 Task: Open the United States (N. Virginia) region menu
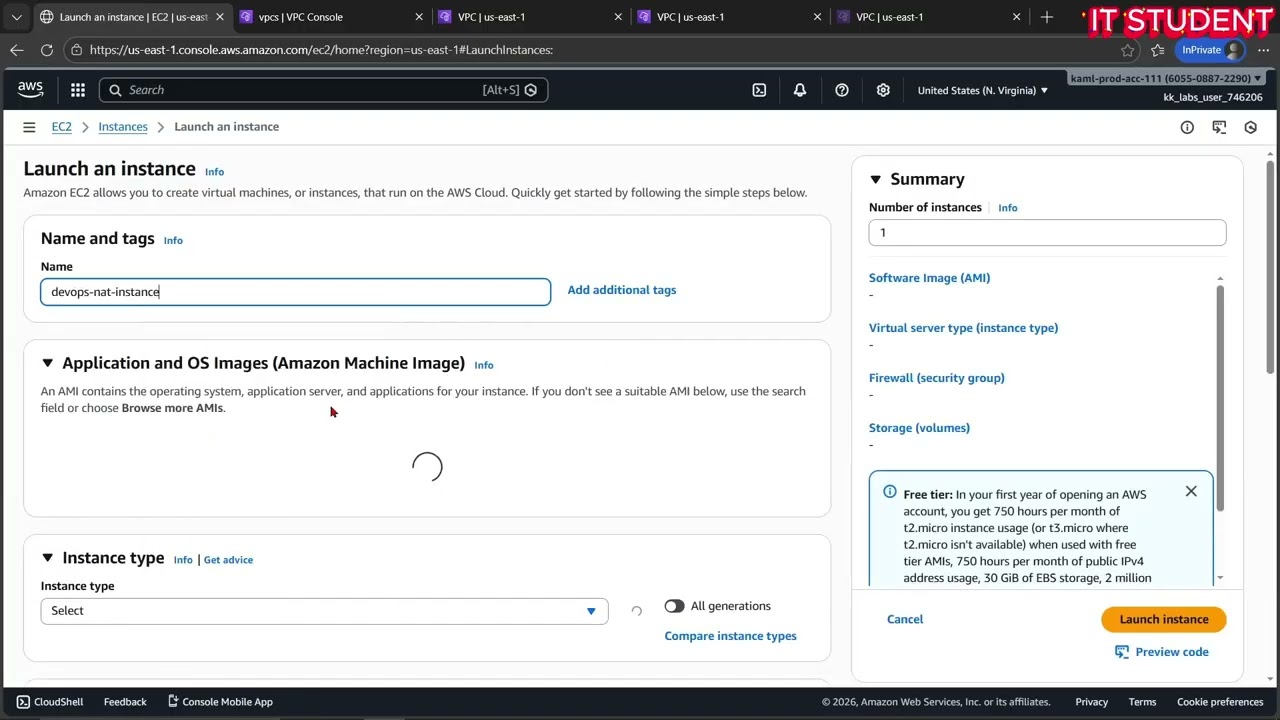click(x=983, y=90)
